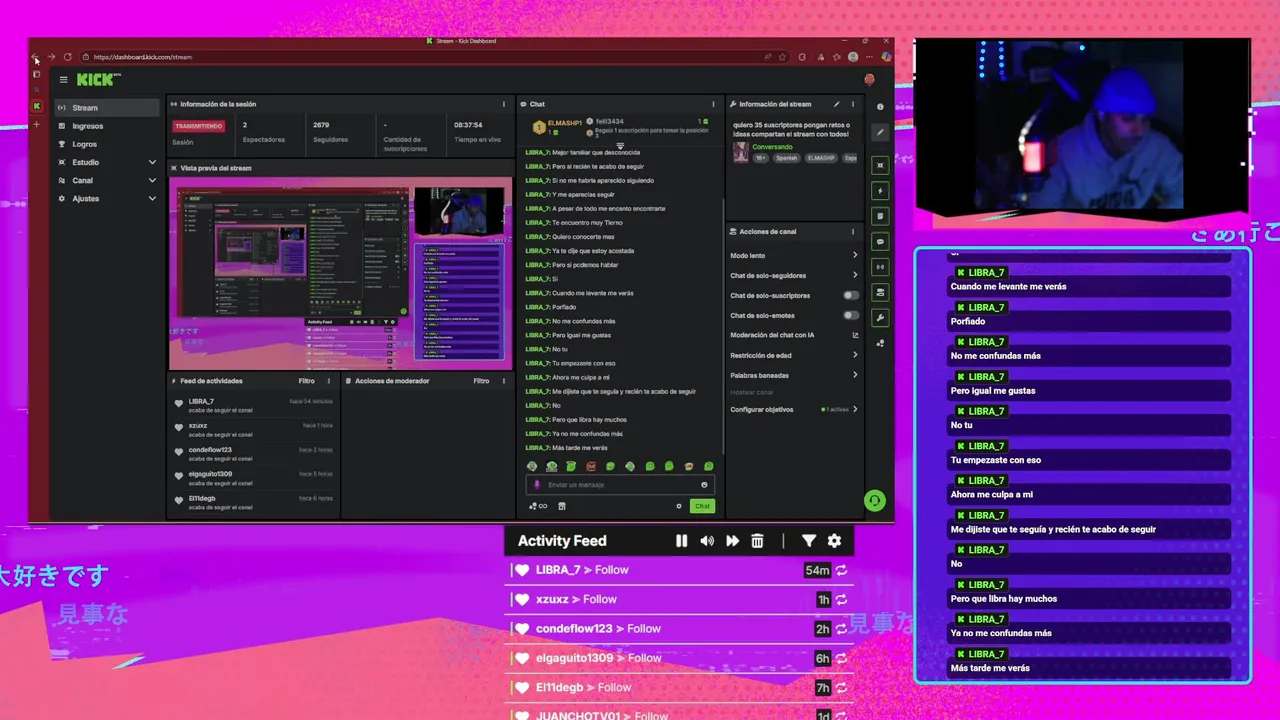Expand the Ajustes menu
This screenshot has height=720, width=1280.
pos(107,198)
